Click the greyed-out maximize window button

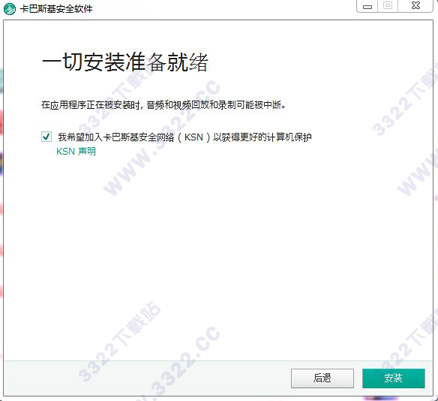[x=387, y=6]
